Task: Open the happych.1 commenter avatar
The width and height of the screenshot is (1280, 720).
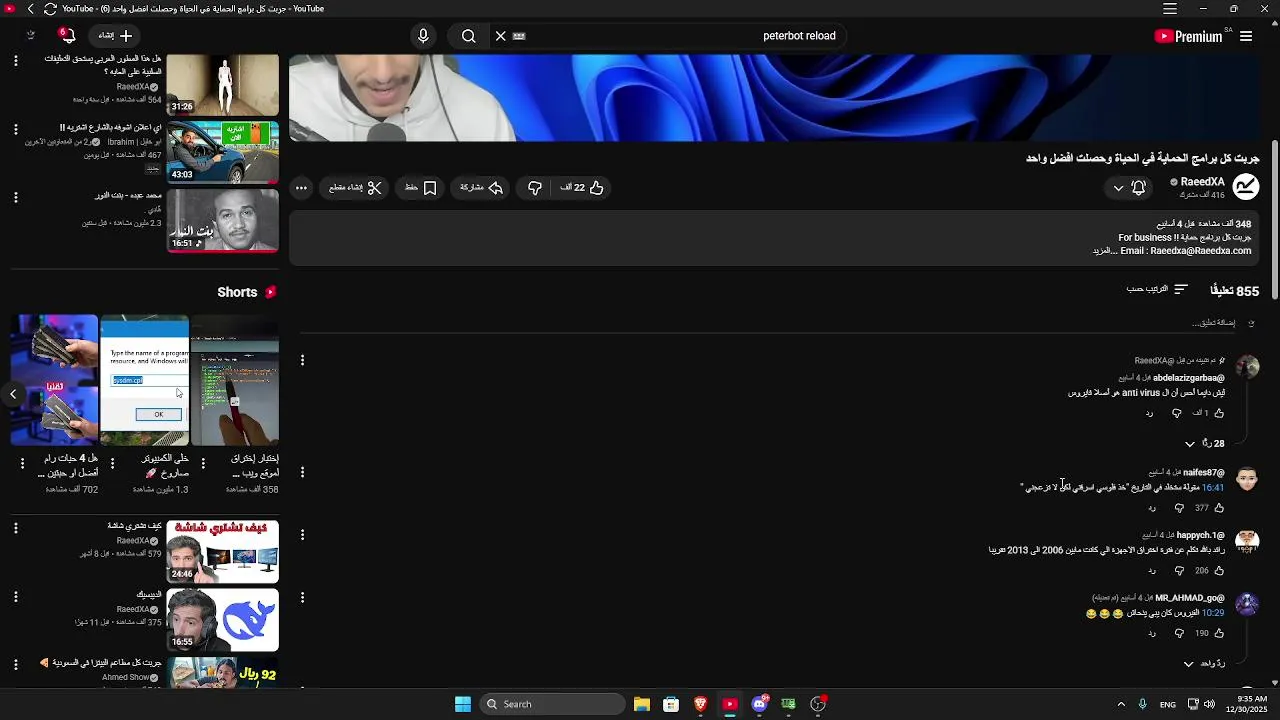Action: click(1247, 541)
